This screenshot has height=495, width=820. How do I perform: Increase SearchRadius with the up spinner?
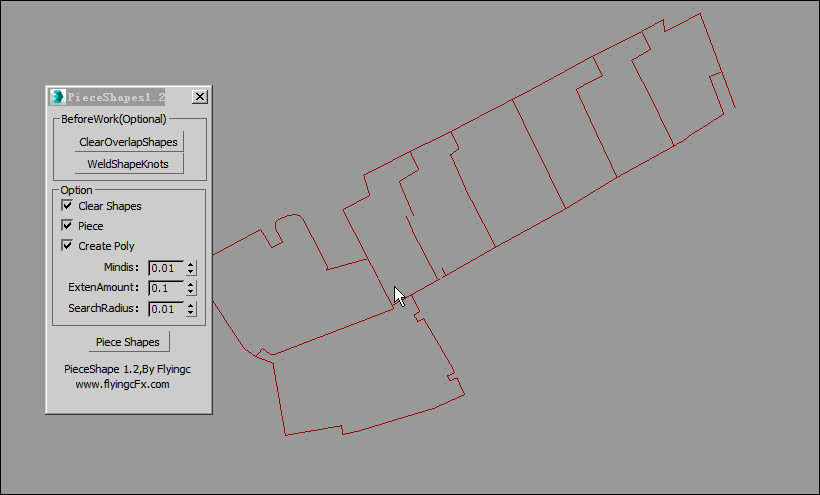(x=191, y=305)
